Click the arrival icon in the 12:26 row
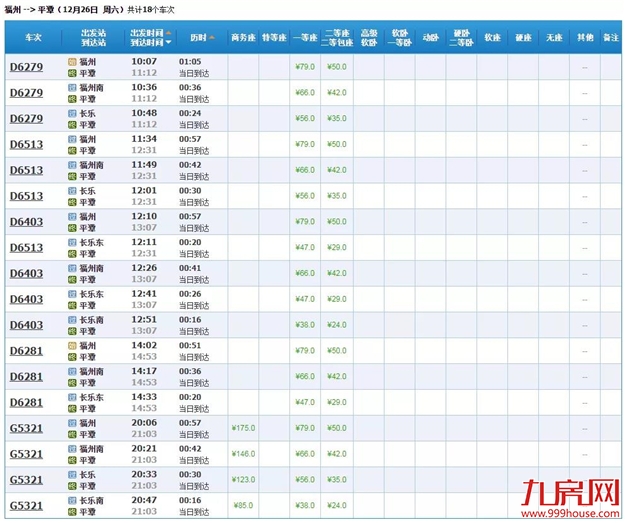The height and width of the screenshot is (523, 625). coord(72,279)
